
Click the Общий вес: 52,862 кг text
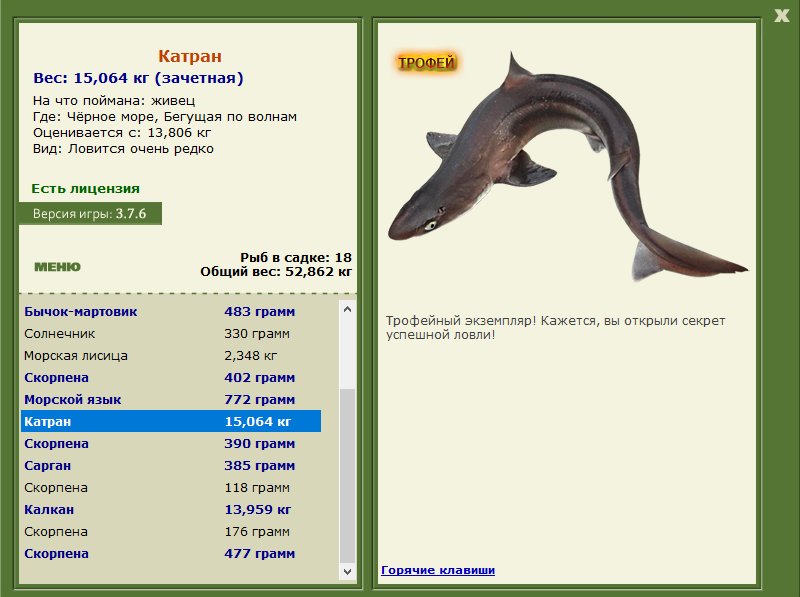[x=276, y=271]
